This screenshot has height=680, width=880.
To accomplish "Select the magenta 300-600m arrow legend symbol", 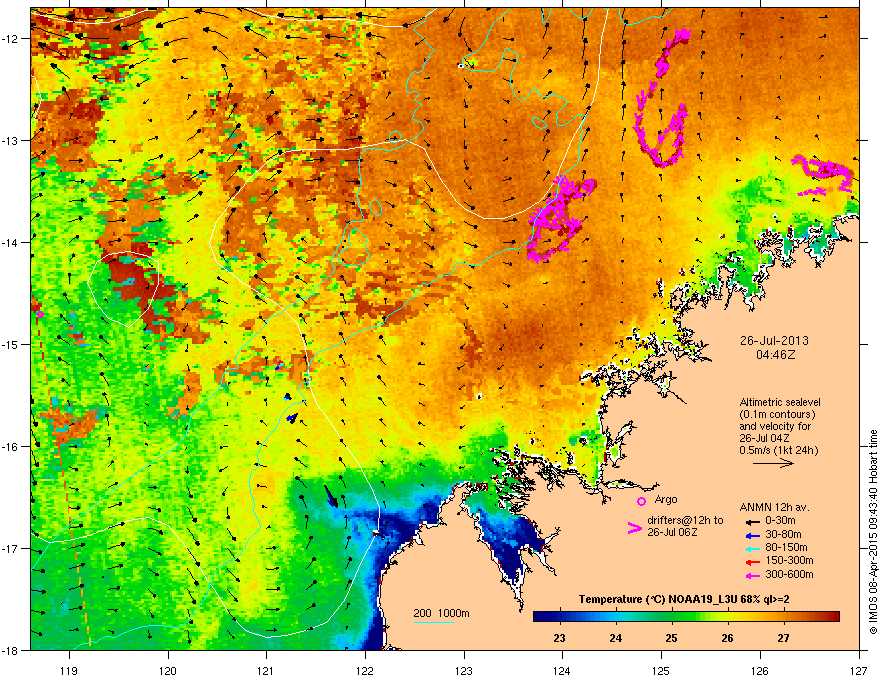I will pyautogui.click(x=753, y=576).
